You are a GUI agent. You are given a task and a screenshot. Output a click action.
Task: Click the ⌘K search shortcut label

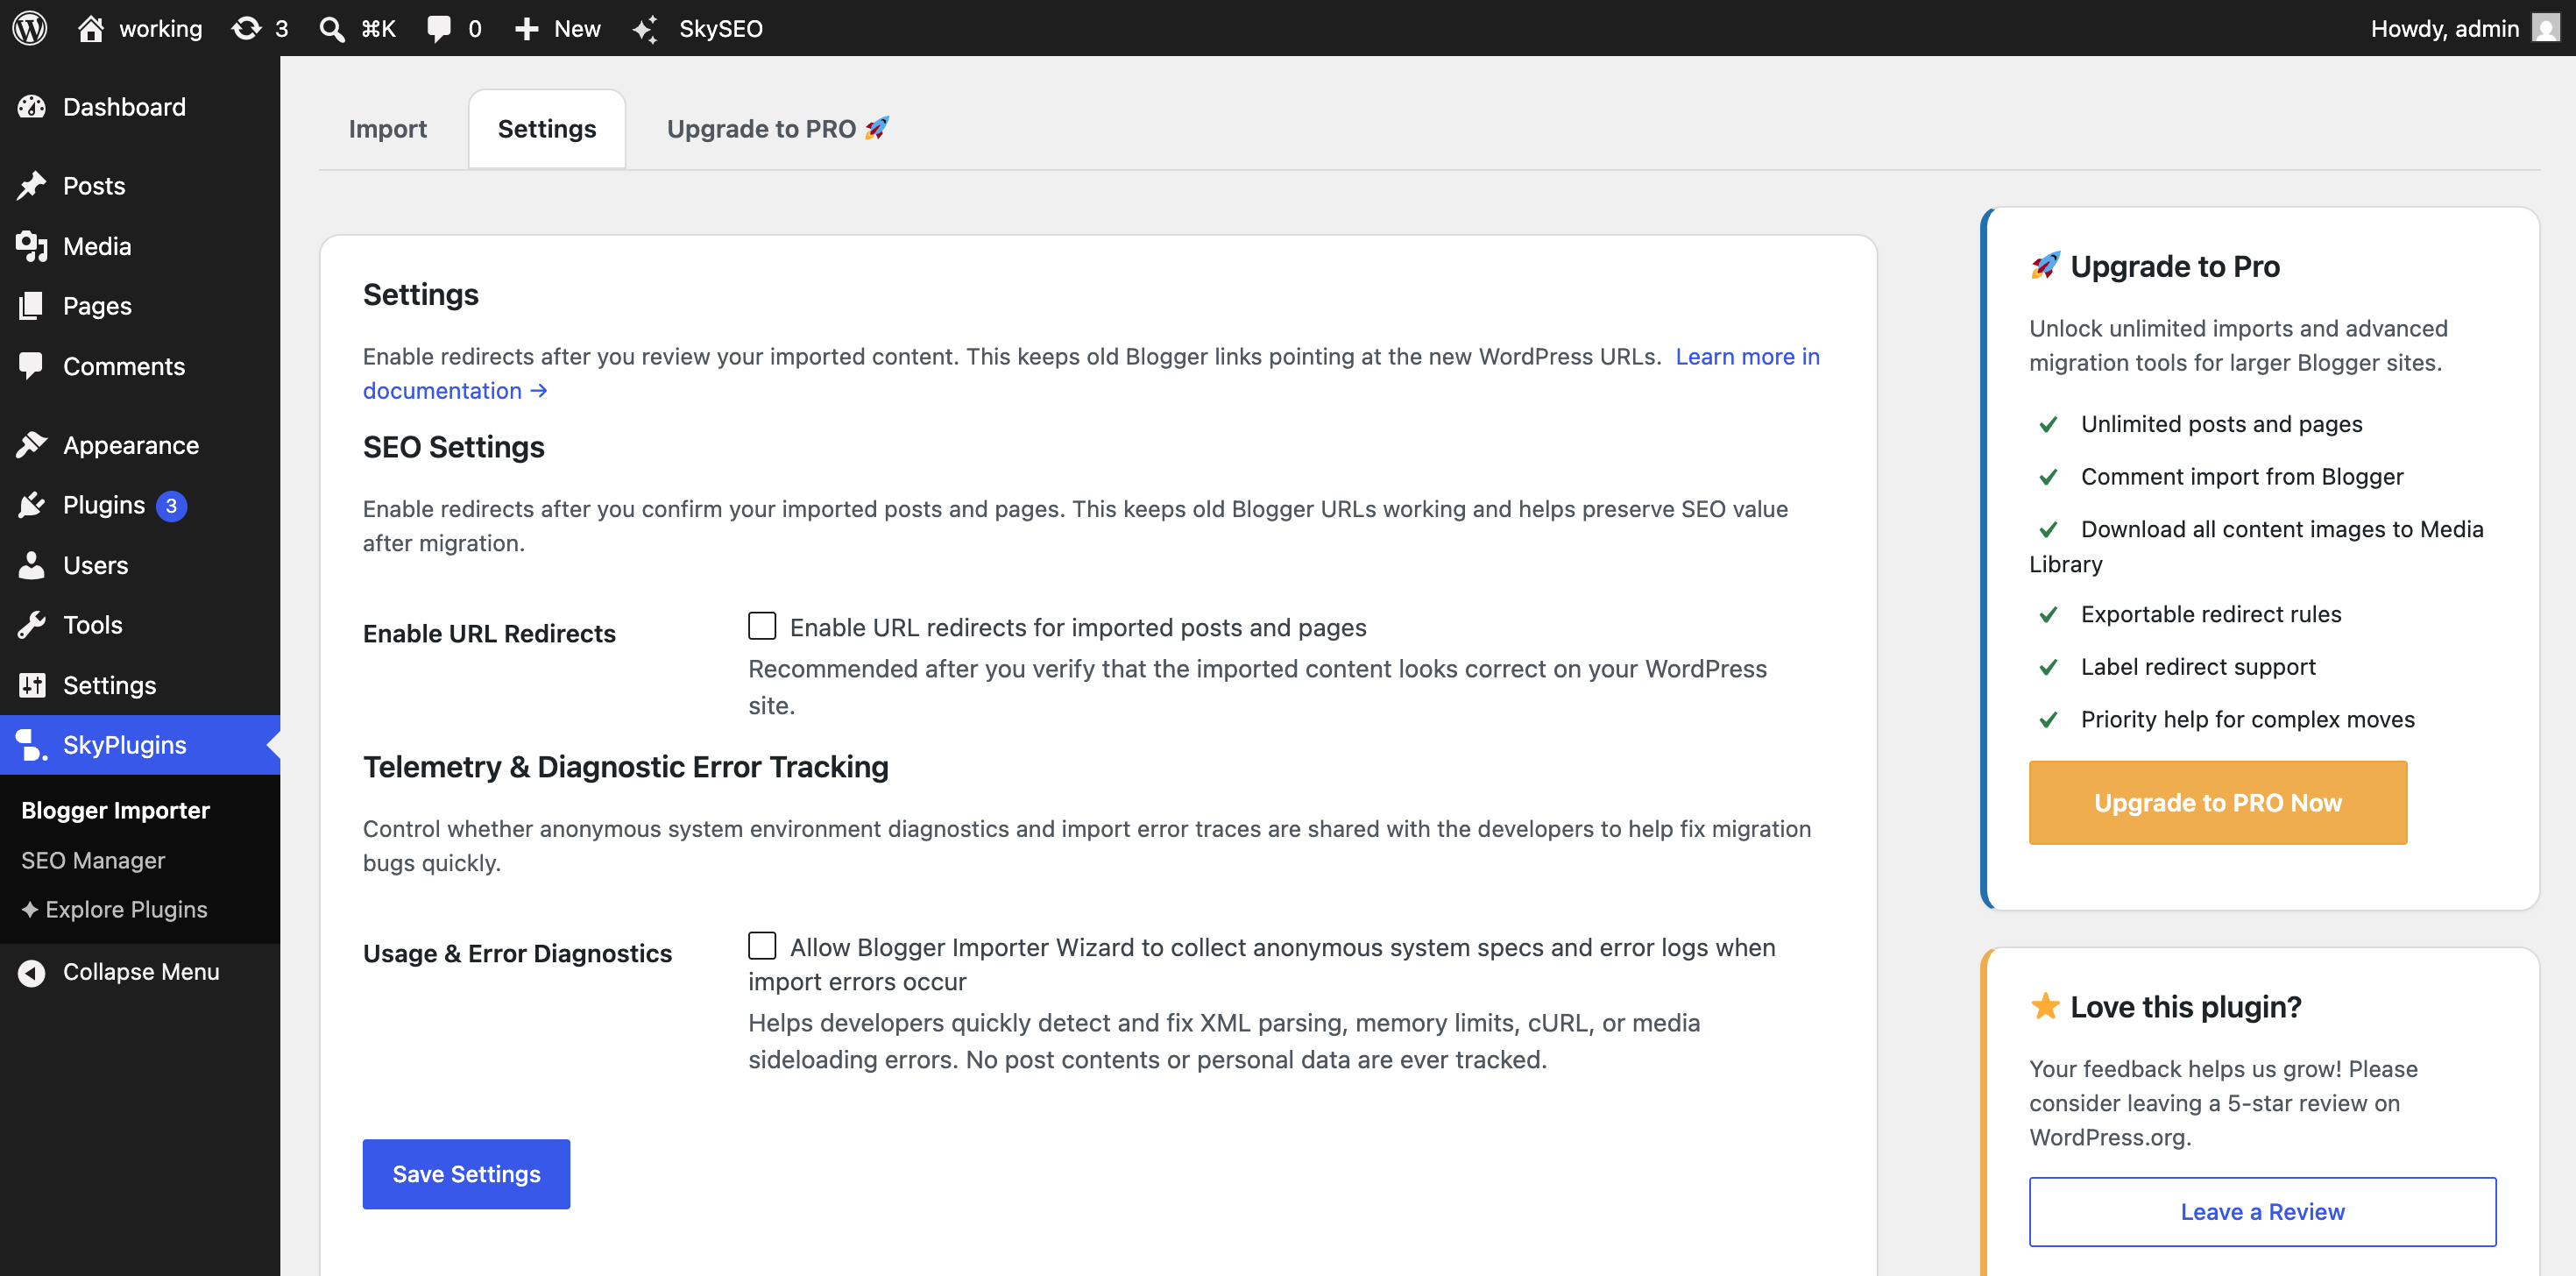tap(378, 28)
